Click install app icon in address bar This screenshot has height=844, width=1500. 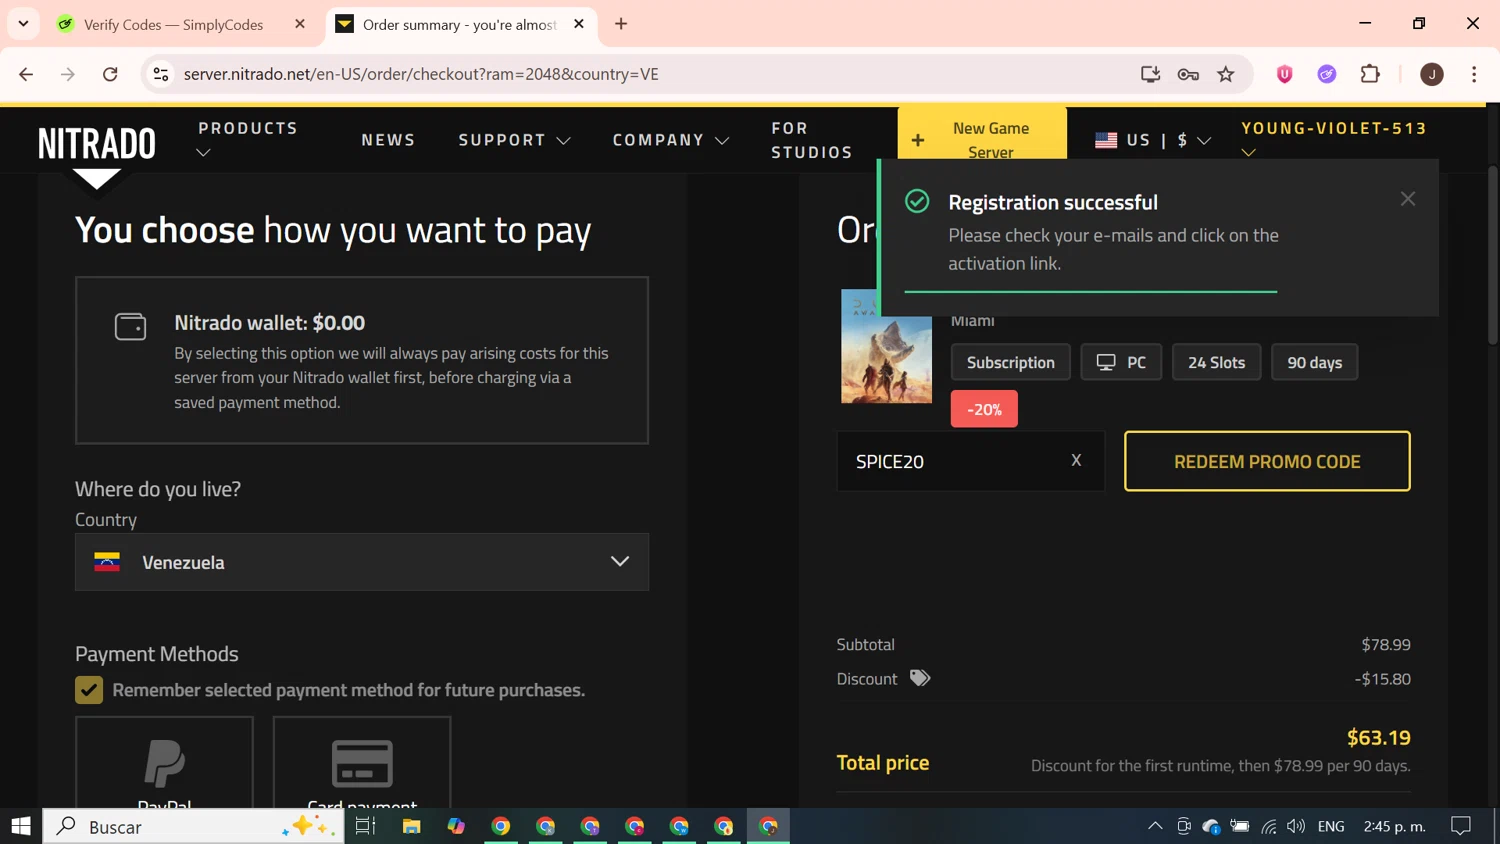pos(1150,74)
